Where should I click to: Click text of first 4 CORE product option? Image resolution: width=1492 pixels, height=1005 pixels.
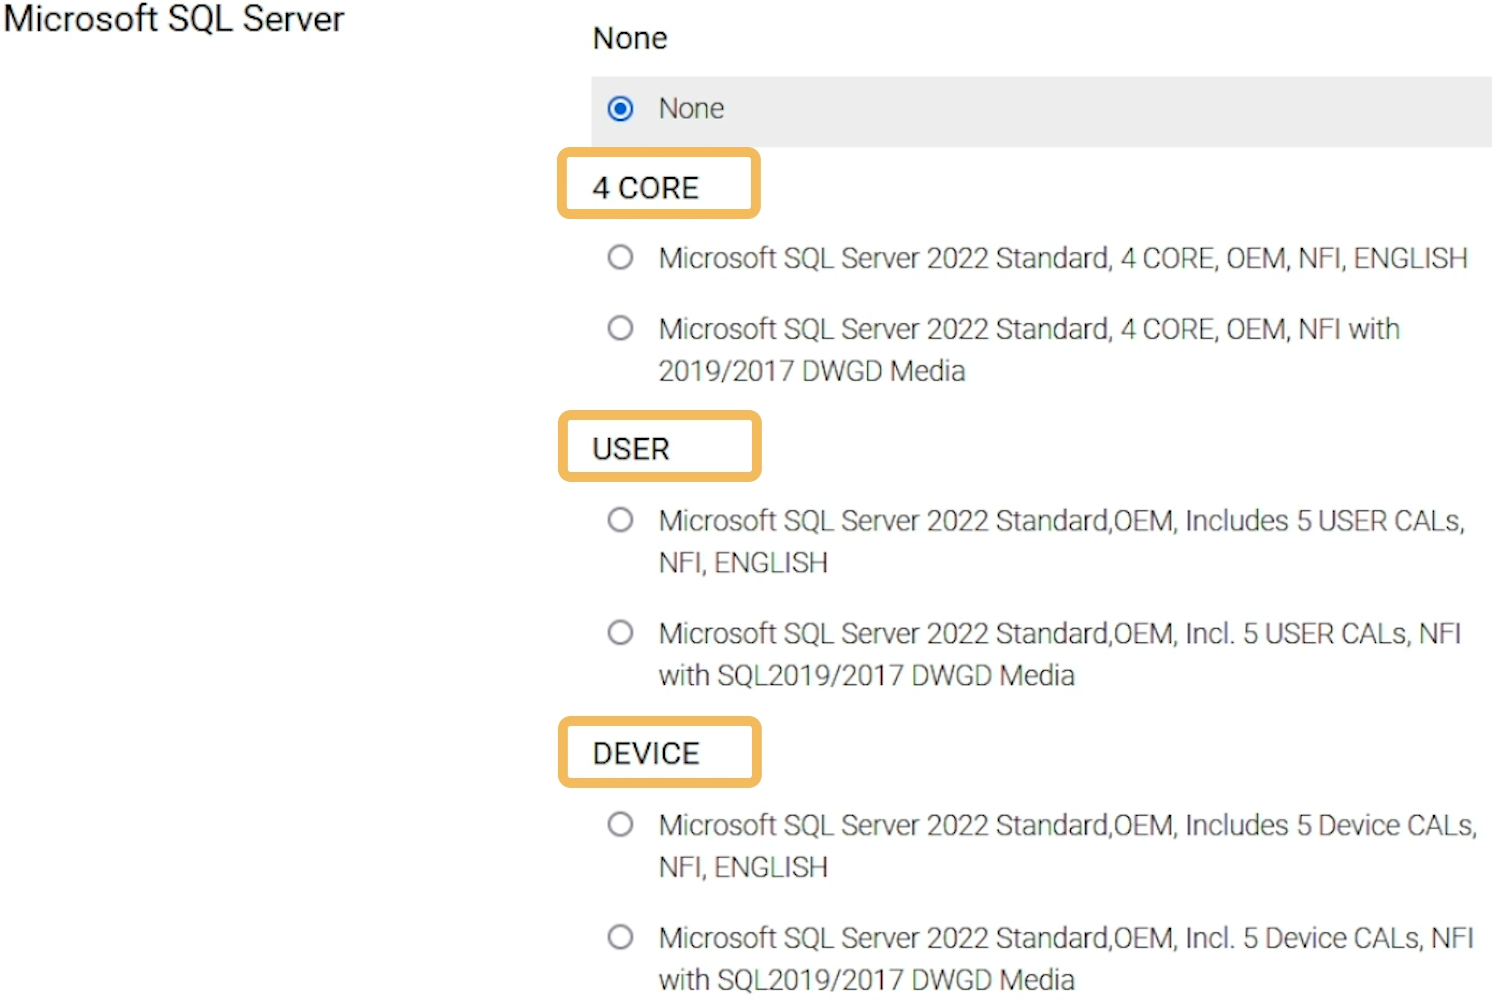(1062, 257)
